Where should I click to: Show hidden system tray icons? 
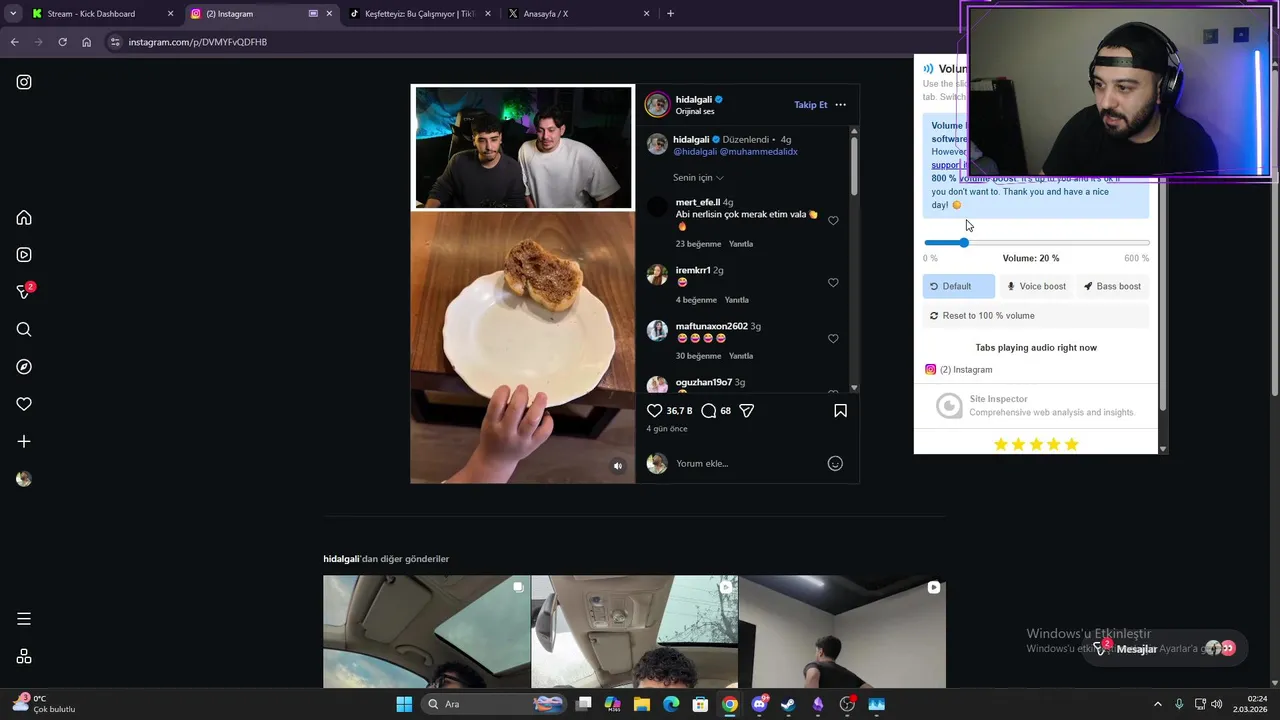point(1158,704)
